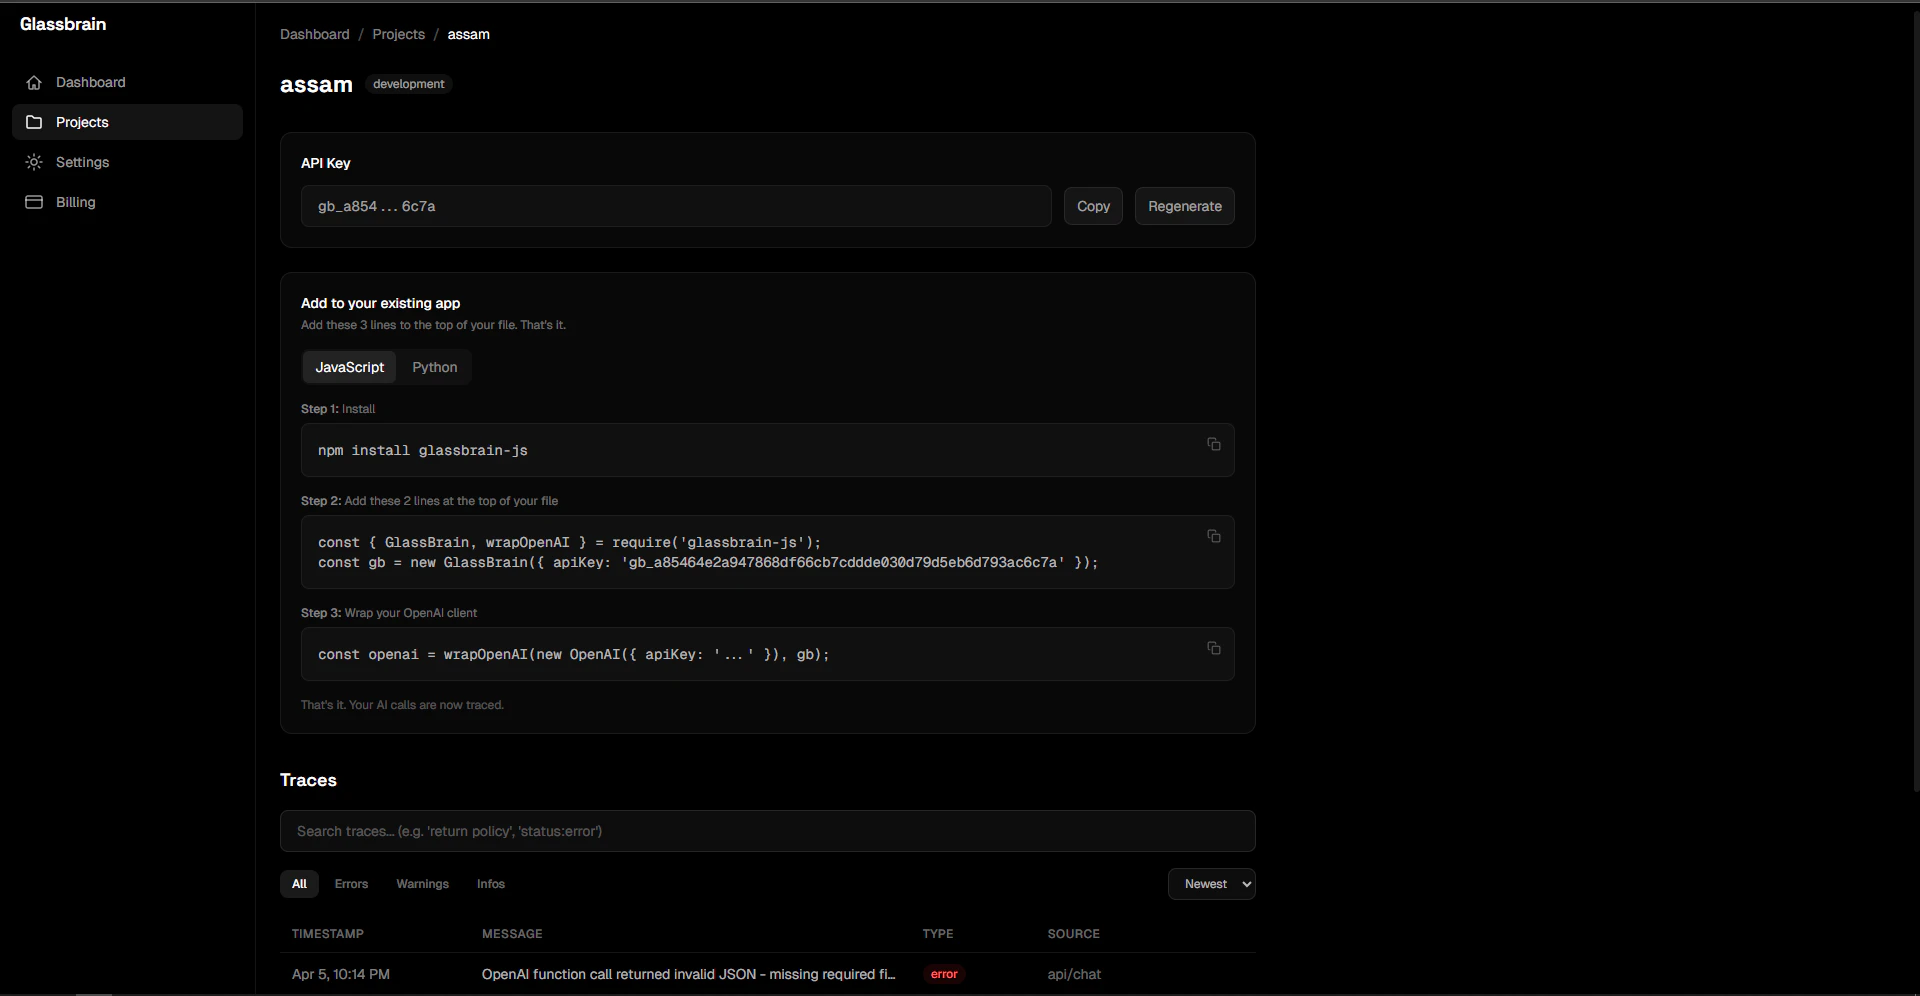The height and width of the screenshot is (996, 1920).
Task: Filter traces by Errors
Action: [351, 884]
